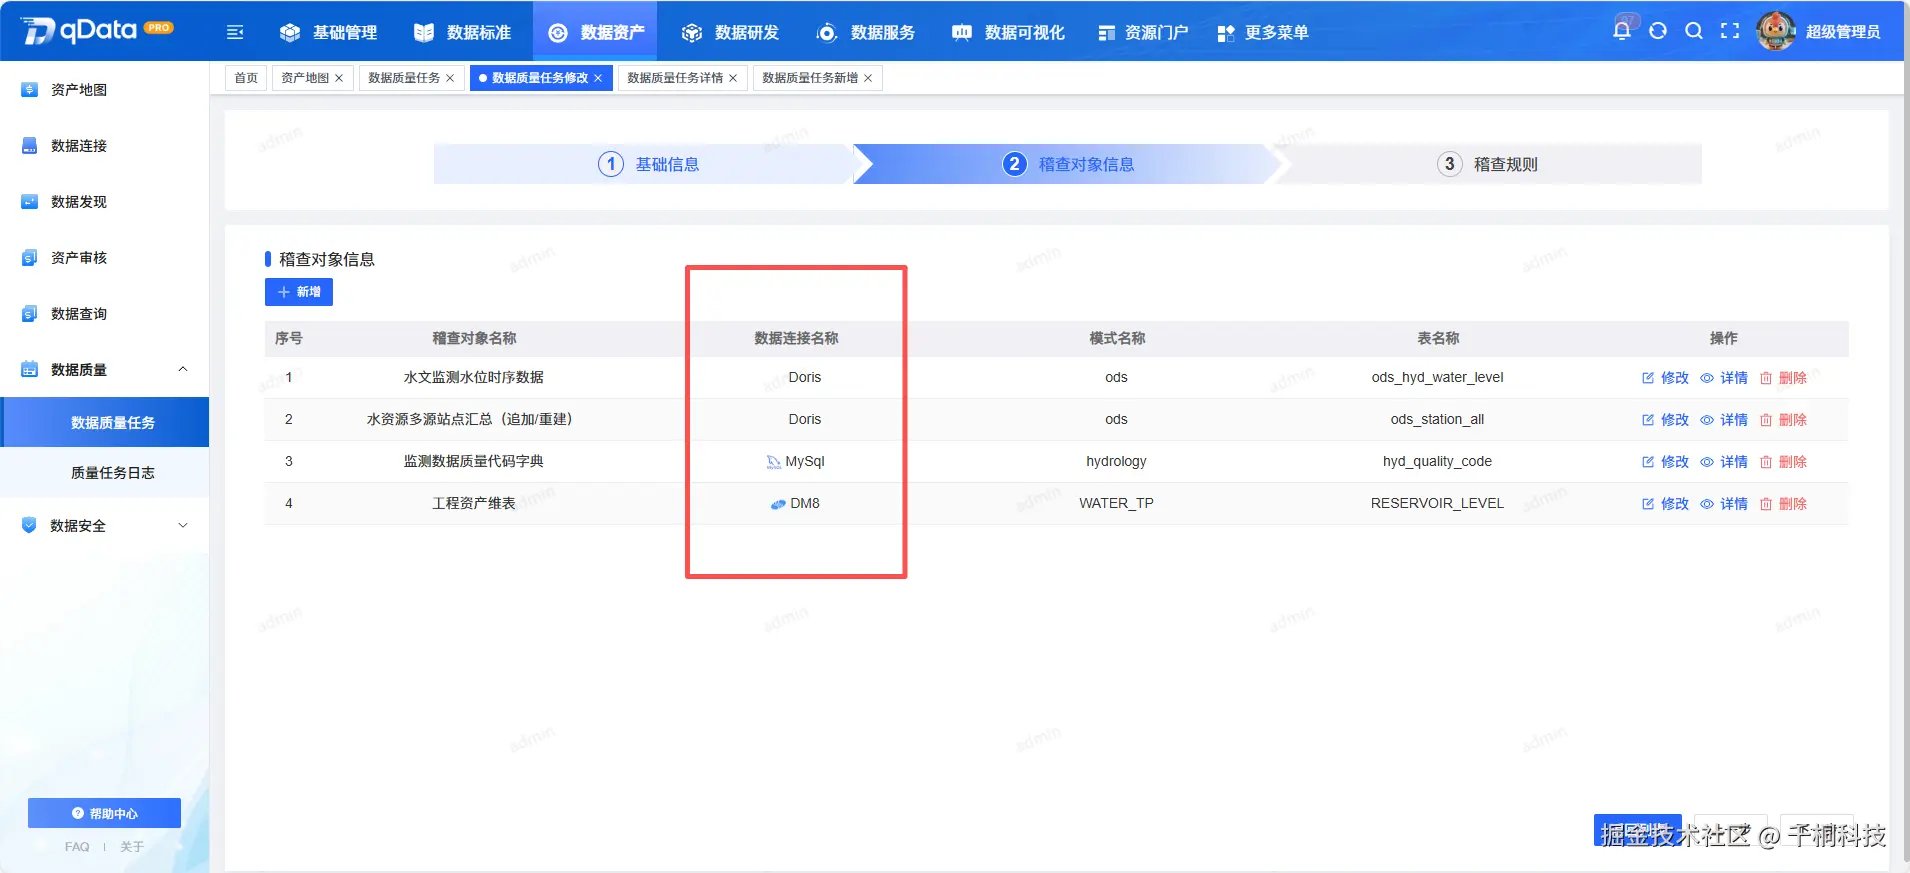Open 资源门户 menu
1910x873 pixels.
click(1143, 32)
